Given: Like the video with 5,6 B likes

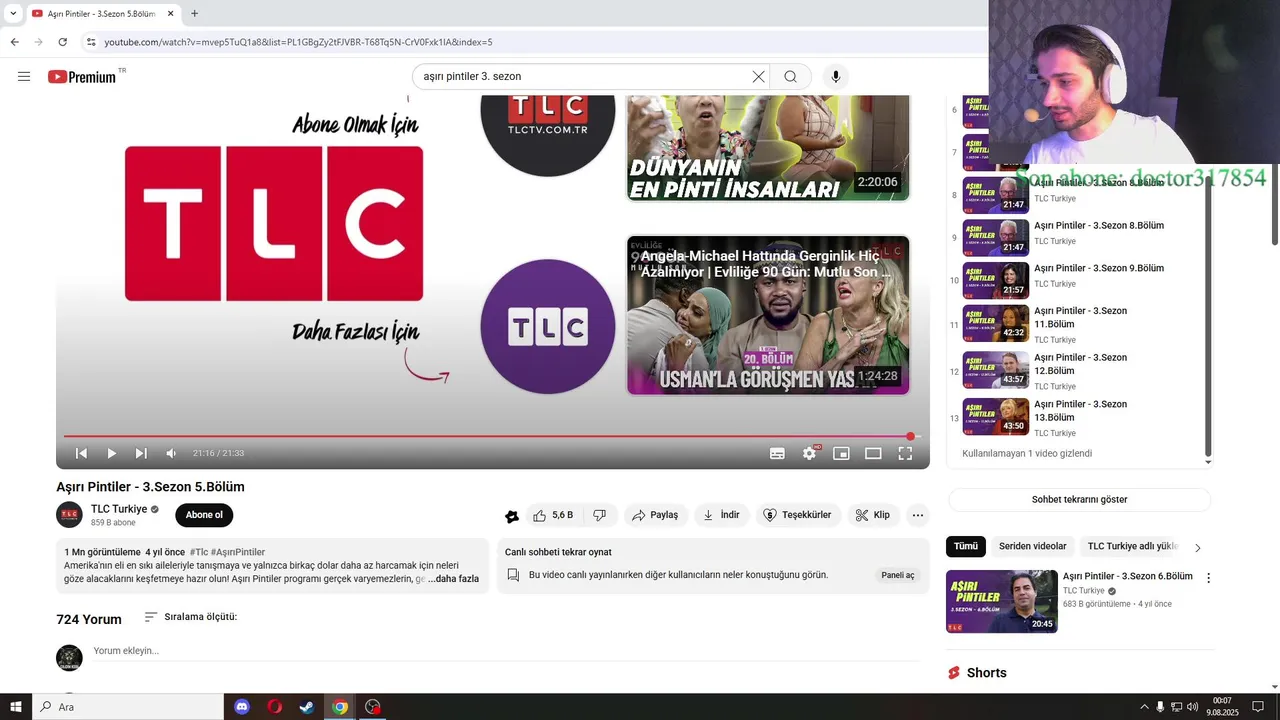Looking at the screenshot, I should (553, 515).
